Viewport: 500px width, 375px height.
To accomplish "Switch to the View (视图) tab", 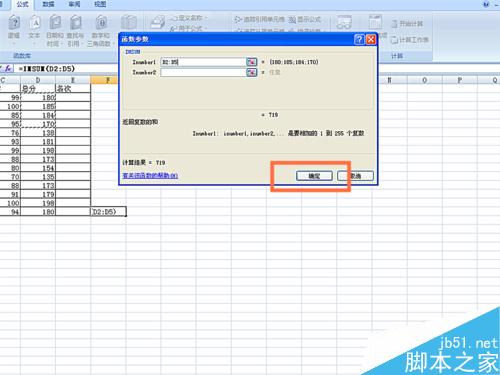I will click(100, 4).
